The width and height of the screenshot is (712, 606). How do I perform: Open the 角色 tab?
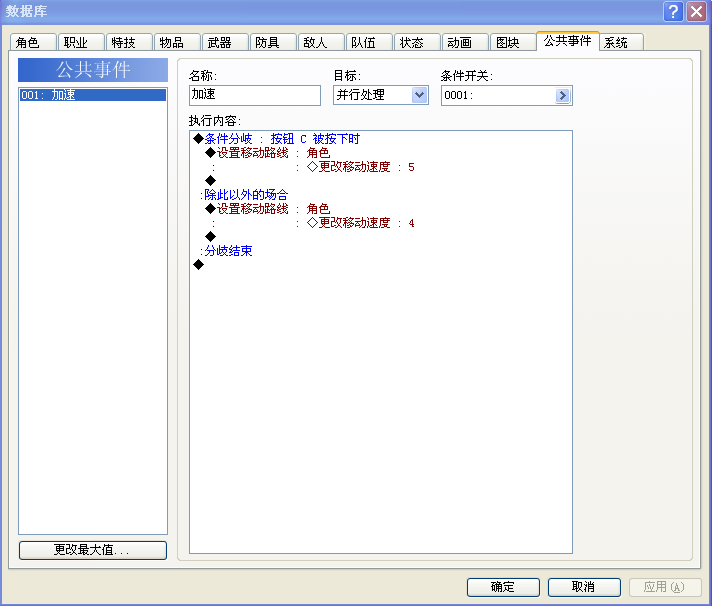[x=33, y=42]
